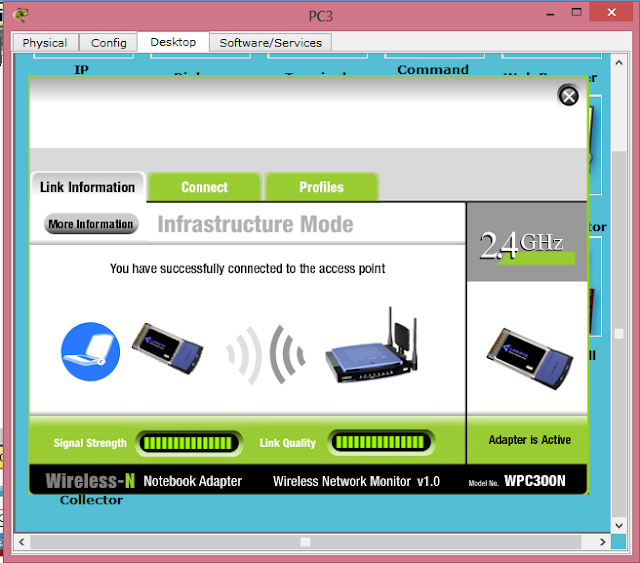Click the wireless signal waves icon
Image resolution: width=640 pixels, height=563 pixels.
(x=266, y=355)
